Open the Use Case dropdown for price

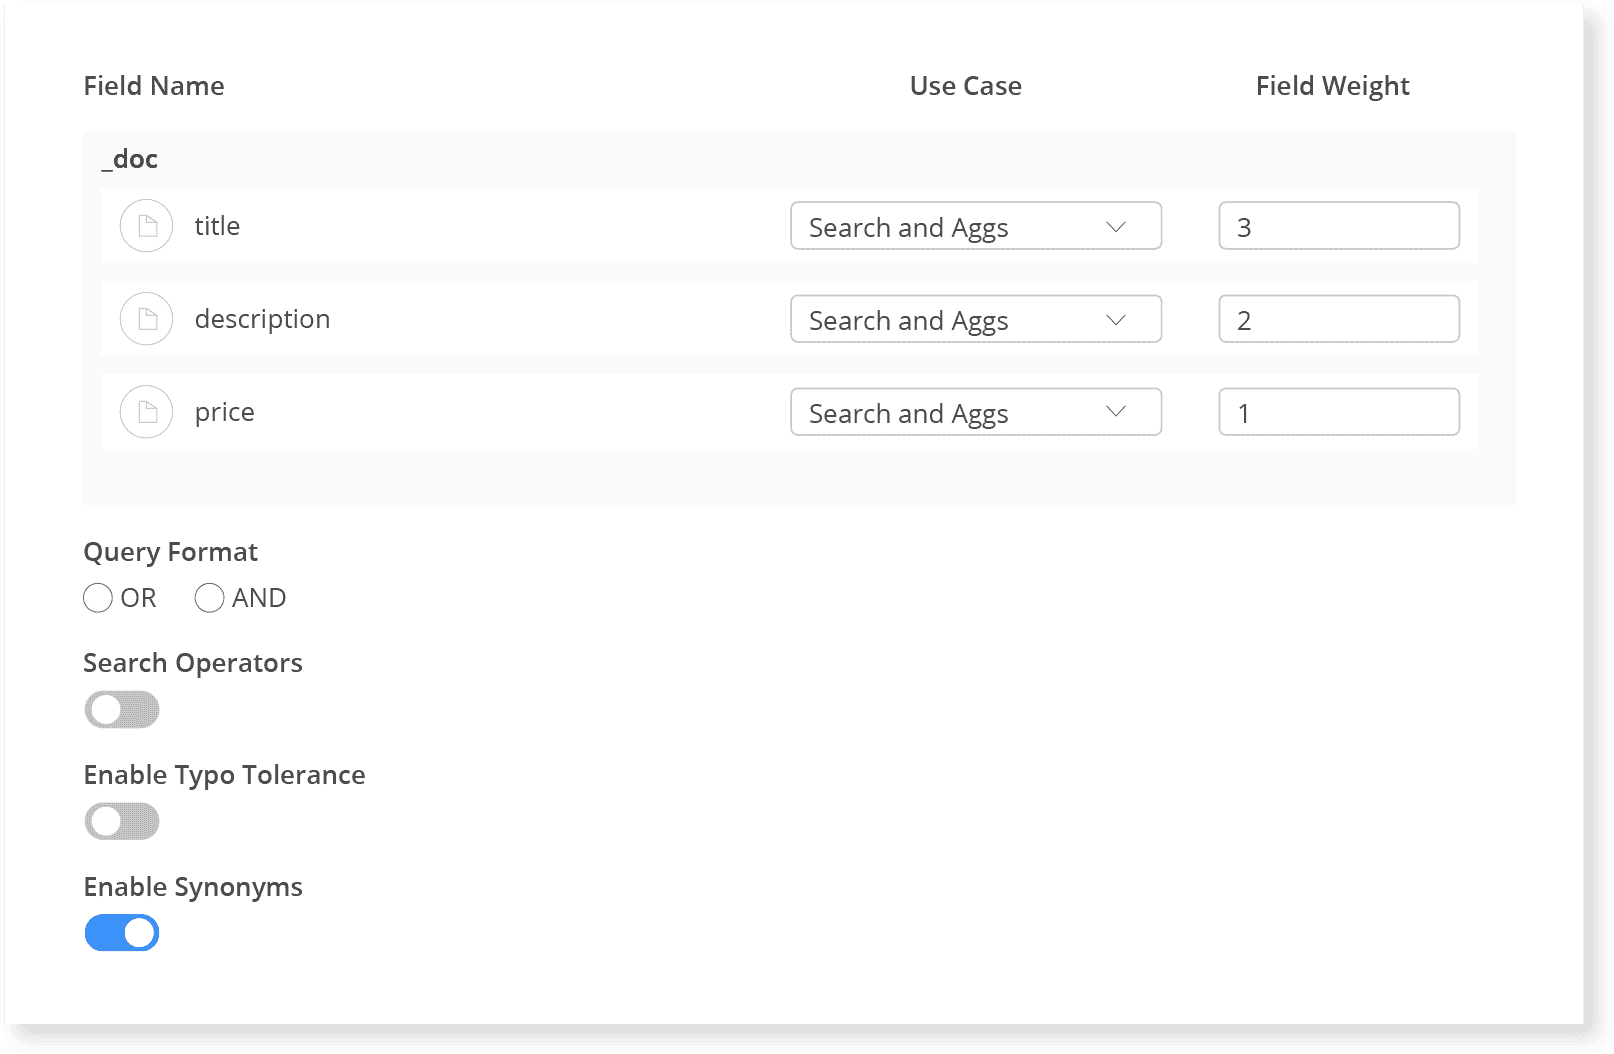pyautogui.click(x=976, y=412)
